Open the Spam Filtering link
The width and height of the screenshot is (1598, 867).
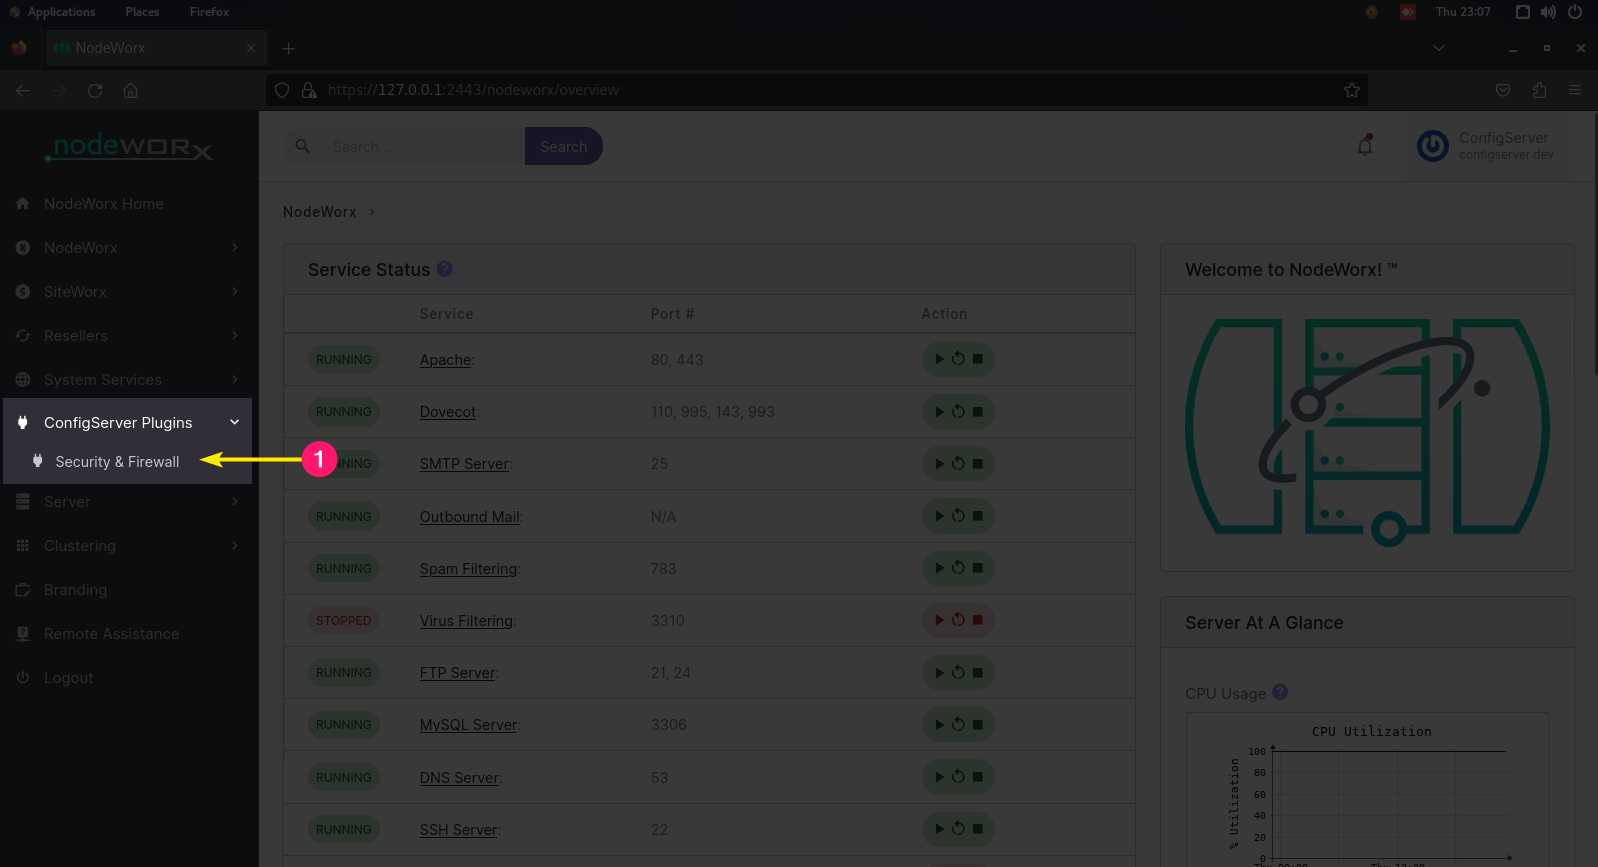click(468, 569)
